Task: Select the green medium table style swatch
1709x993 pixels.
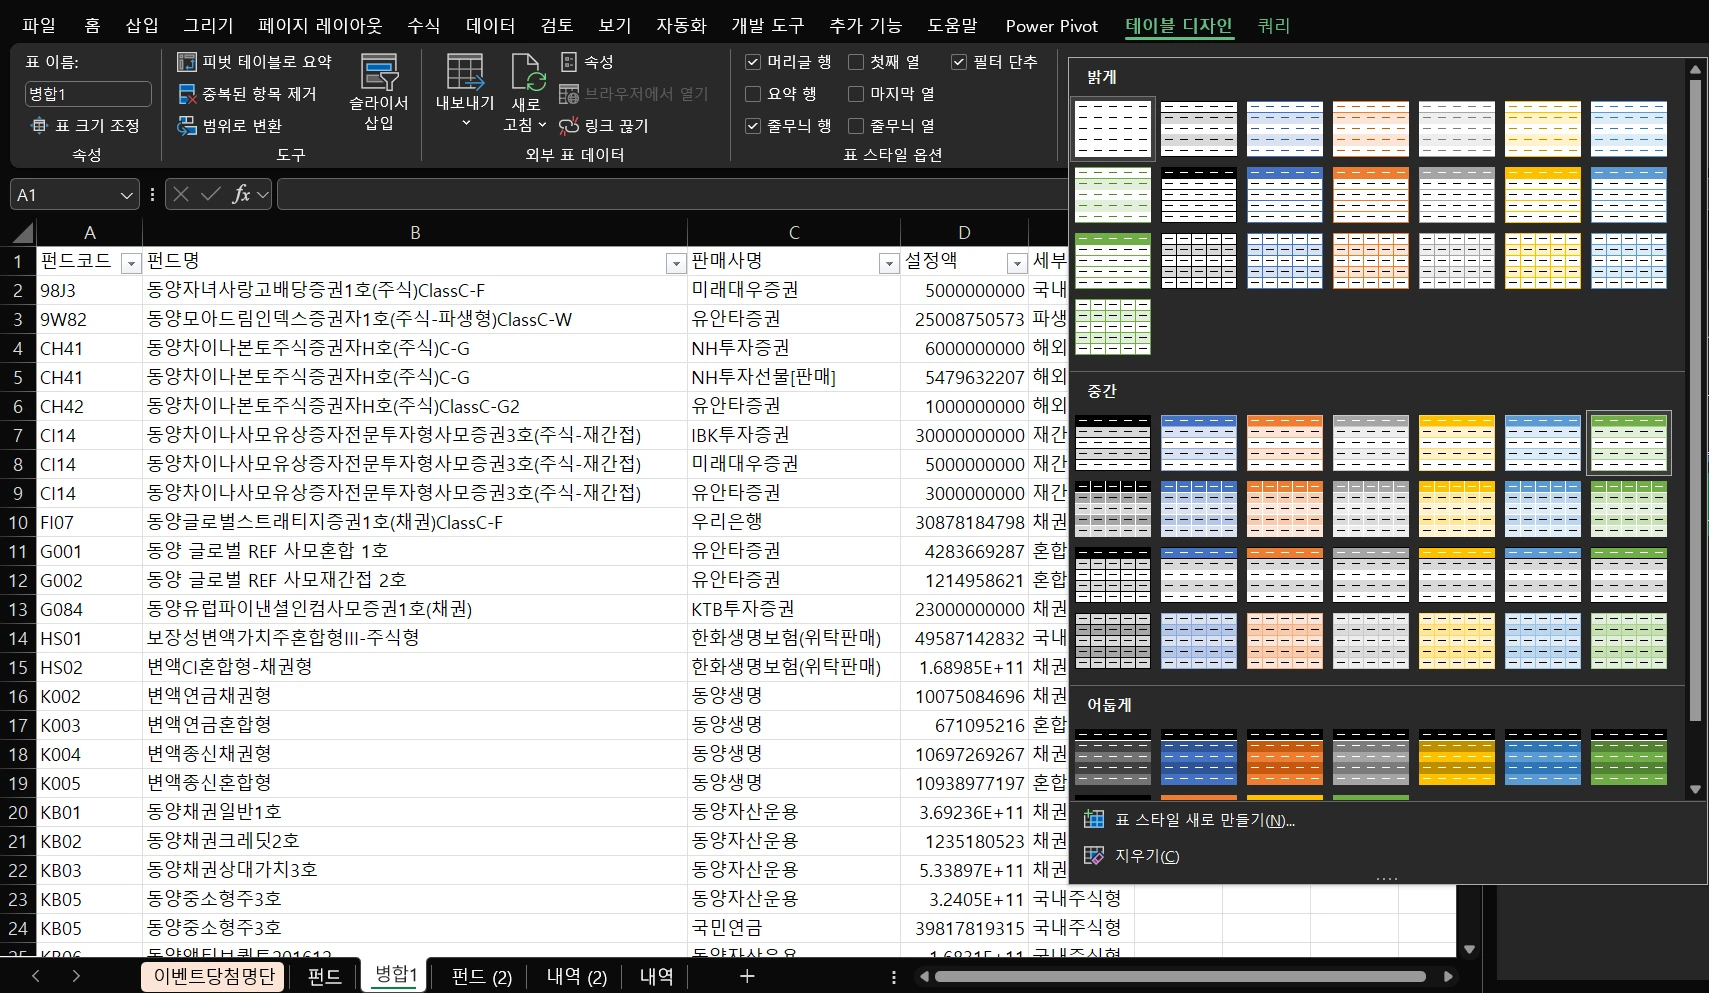Action: coord(1628,443)
